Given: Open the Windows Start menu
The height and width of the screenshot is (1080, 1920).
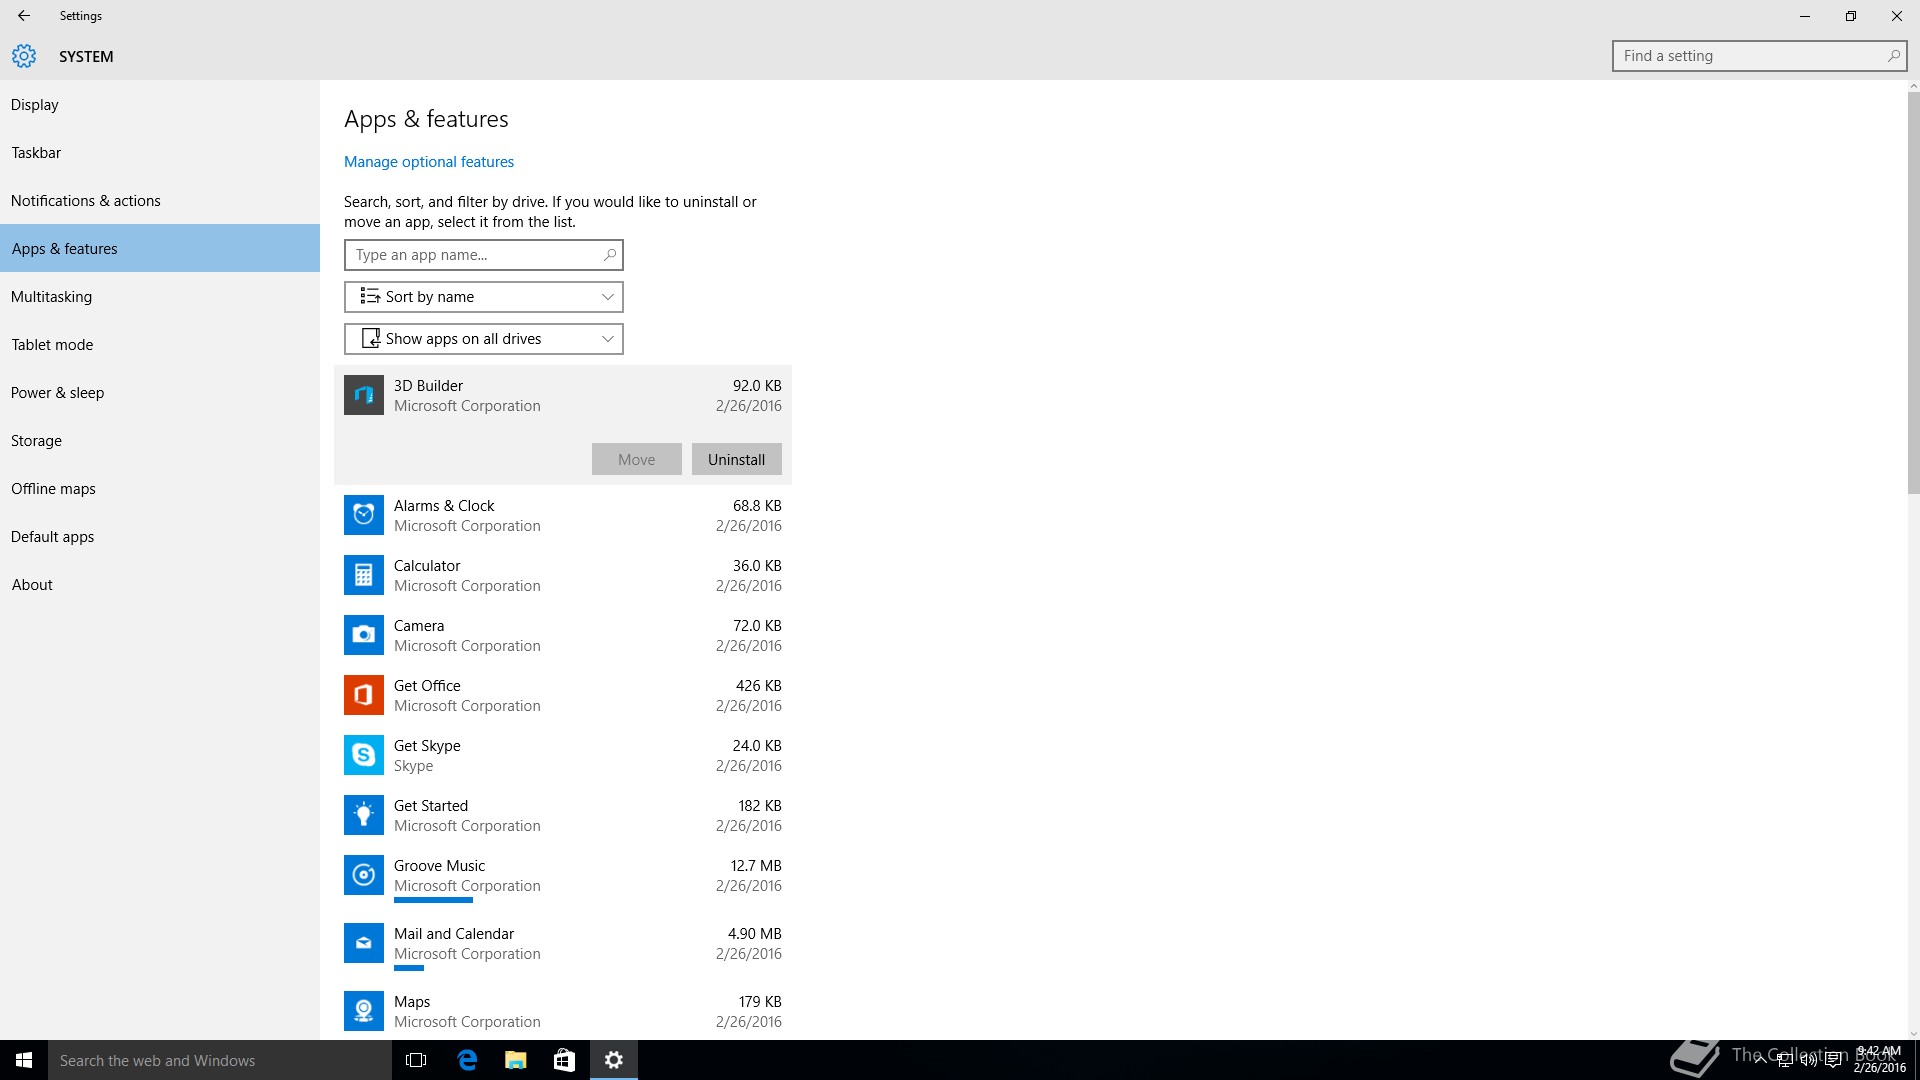Looking at the screenshot, I should click(24, 1060).
